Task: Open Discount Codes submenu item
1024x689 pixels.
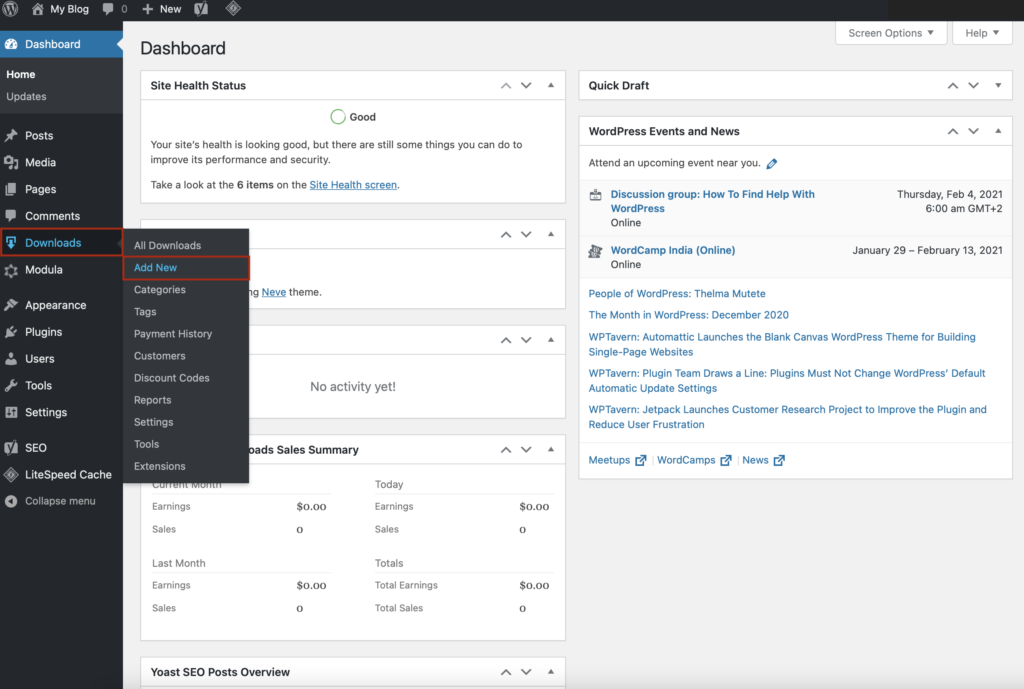Action: (x=172, y=378)
